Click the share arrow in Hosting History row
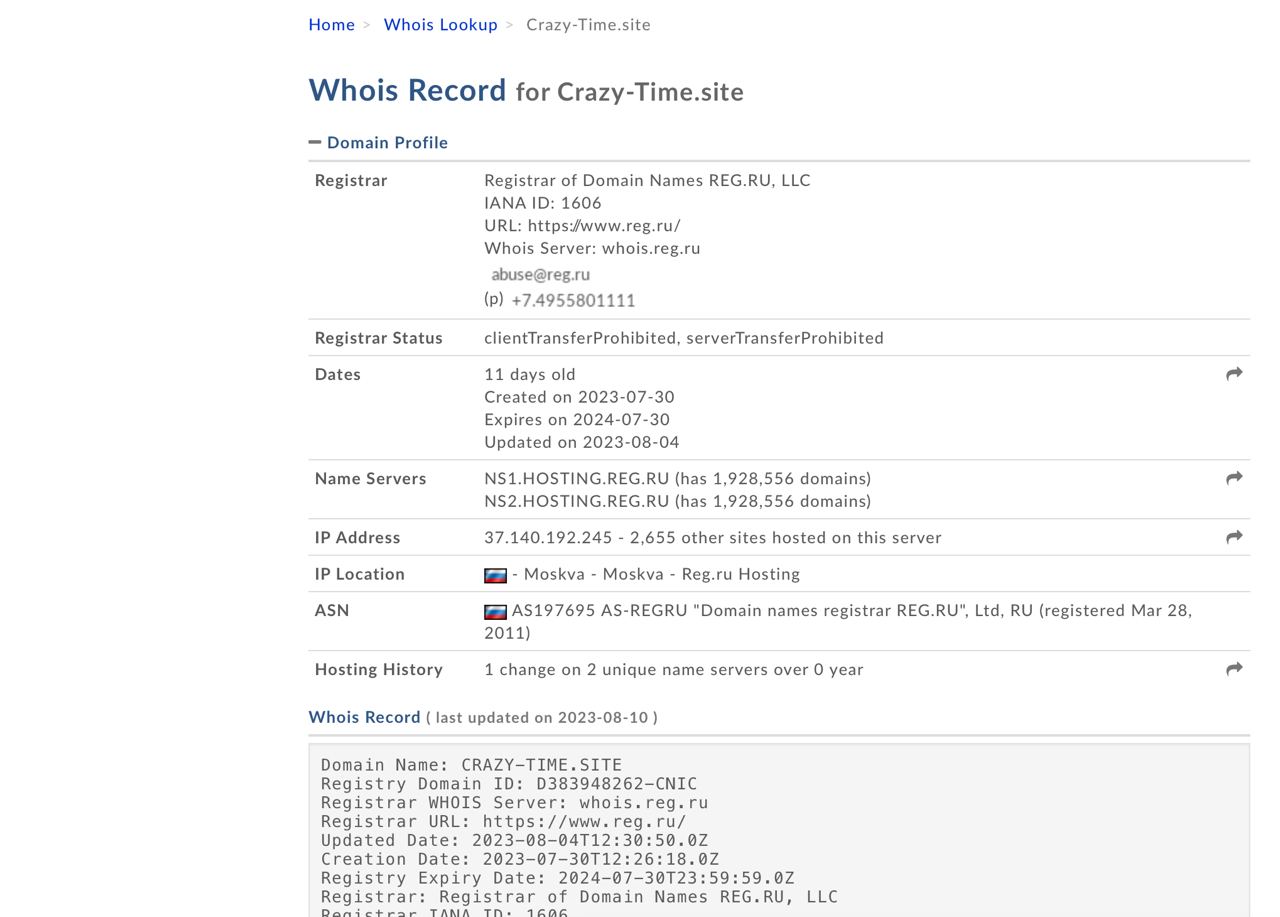Viewport: 1280px width, 917px height. click(x=1234, y=669)
